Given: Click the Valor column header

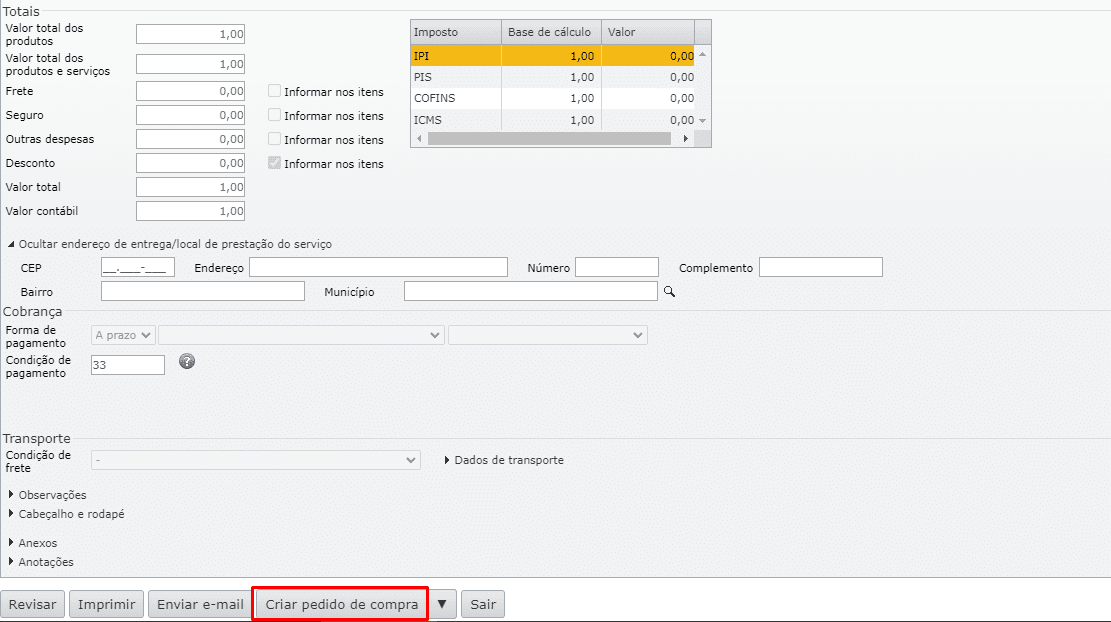Looking at the screenshot, I should (x=648, y=32).
